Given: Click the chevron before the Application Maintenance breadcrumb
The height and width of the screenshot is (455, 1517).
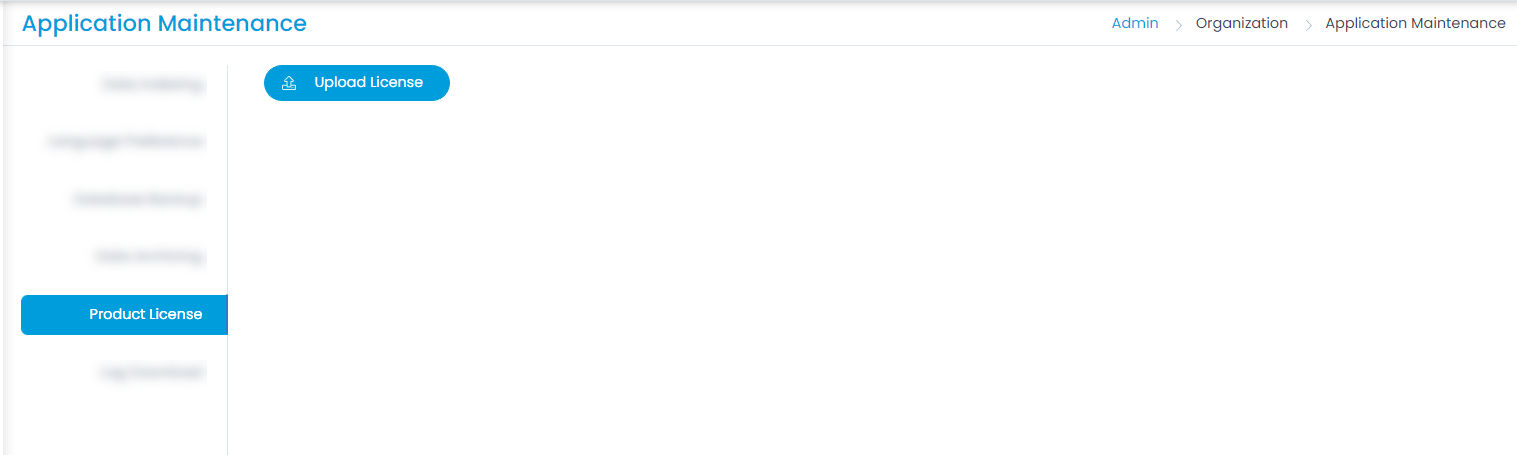Looking at the screenshot, I should [x=1308, y=24].
